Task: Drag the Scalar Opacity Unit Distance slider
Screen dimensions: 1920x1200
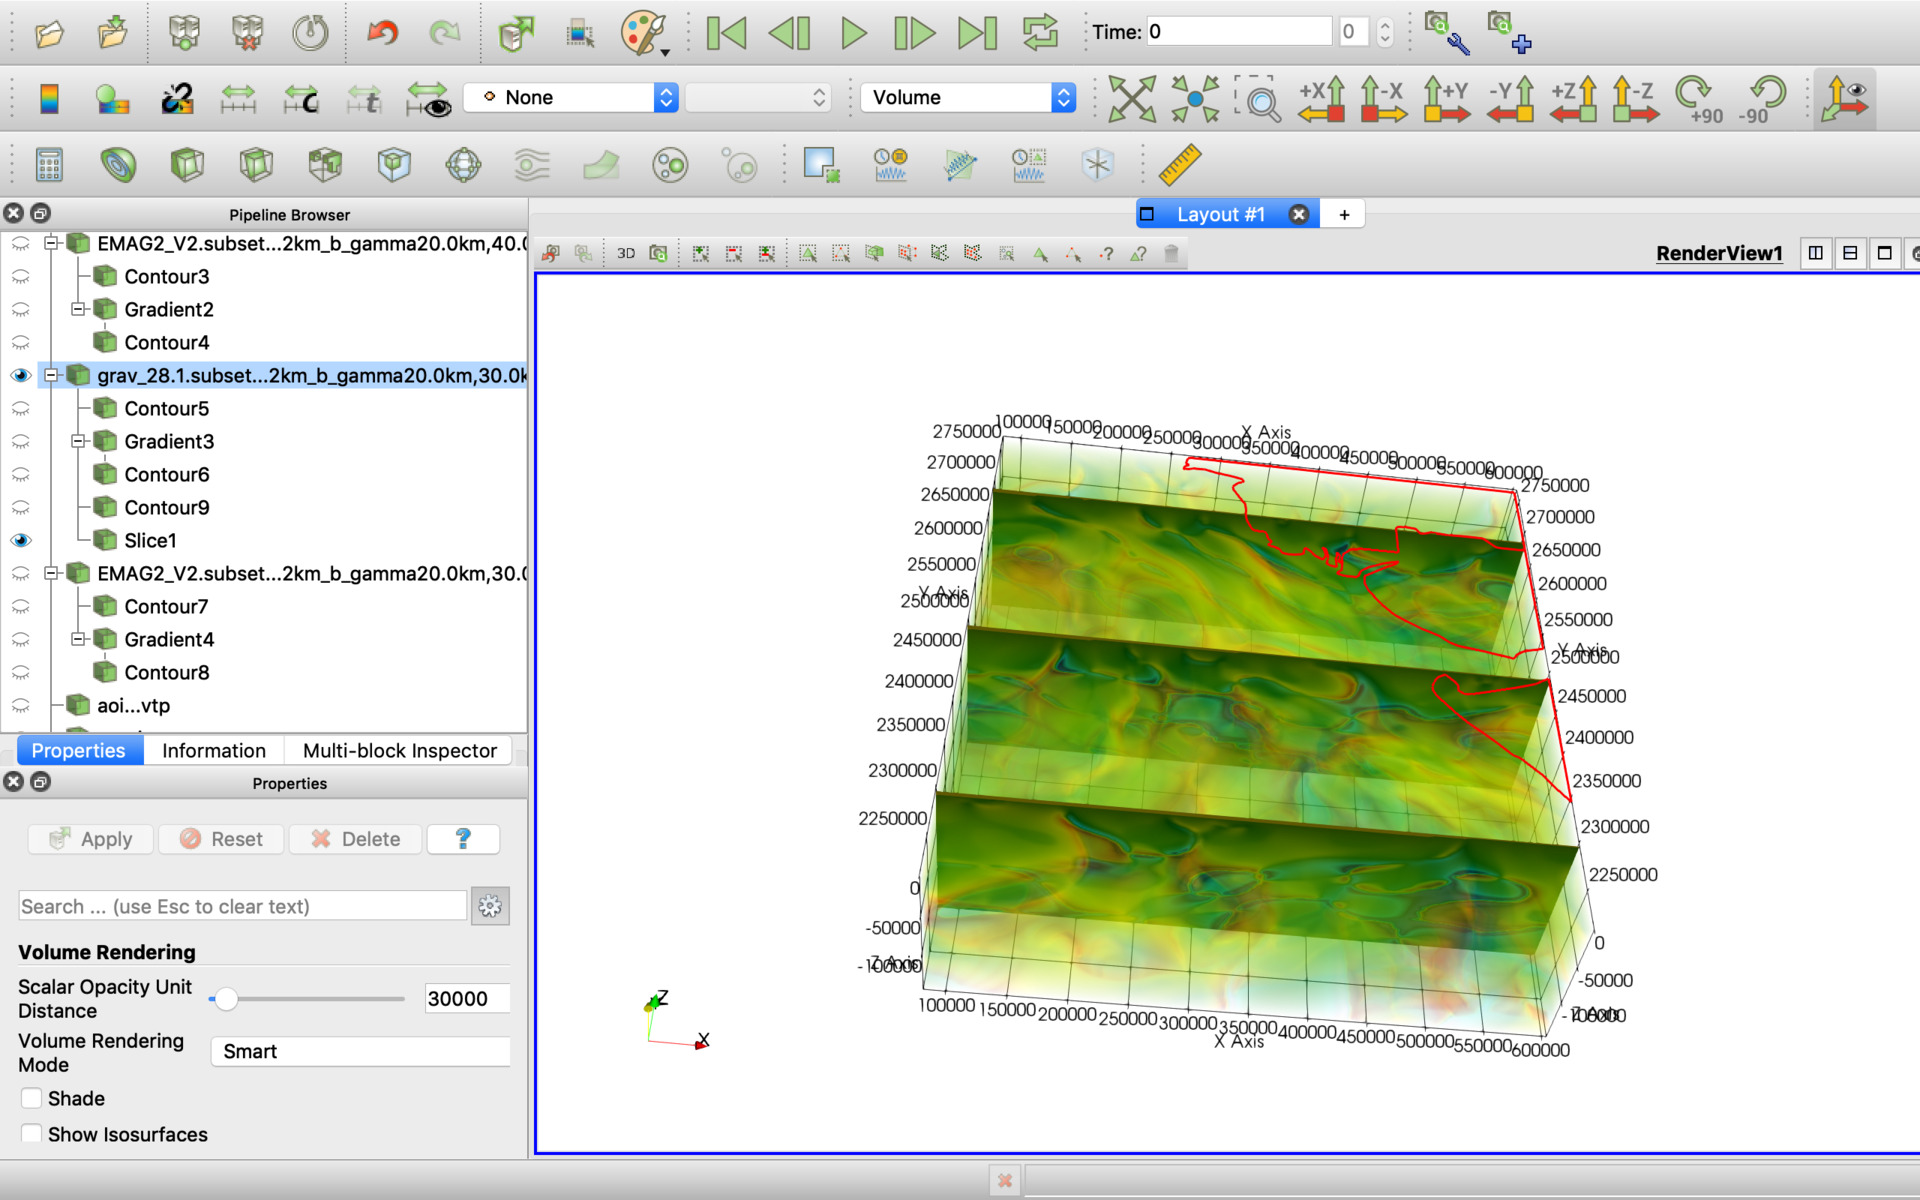Action: (x=223, y=998)
